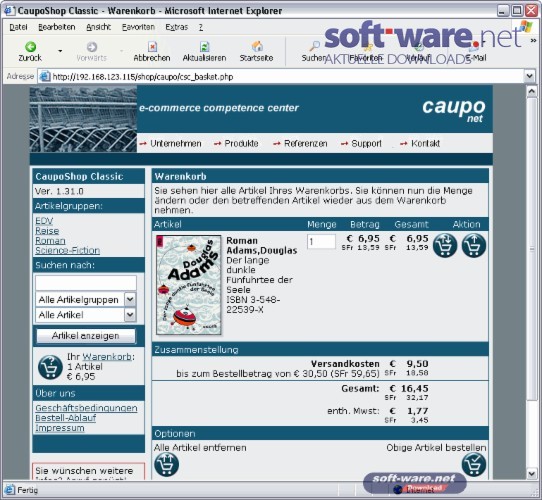Click Obige Artikel bestellen cart icon
The image size is (542, 500).
click(474, 464)
